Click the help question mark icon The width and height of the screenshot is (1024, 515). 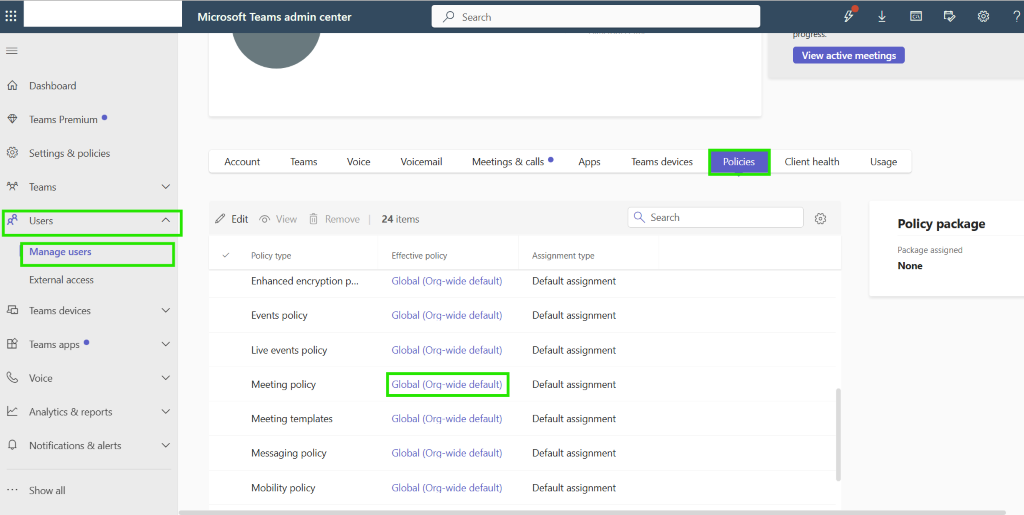click(x=1017, y=17)
